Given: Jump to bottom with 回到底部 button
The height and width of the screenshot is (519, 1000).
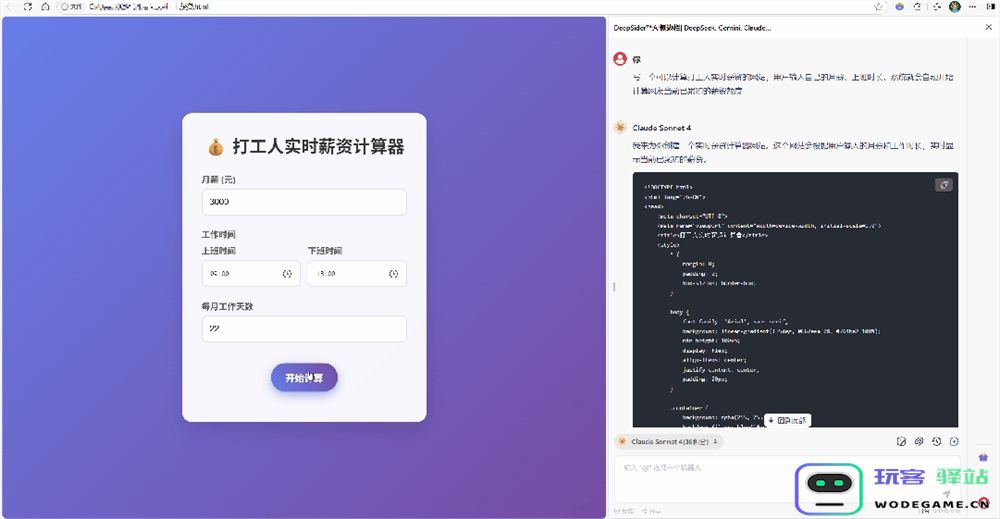Looking at the screenshot, I should tap(787, 420).
